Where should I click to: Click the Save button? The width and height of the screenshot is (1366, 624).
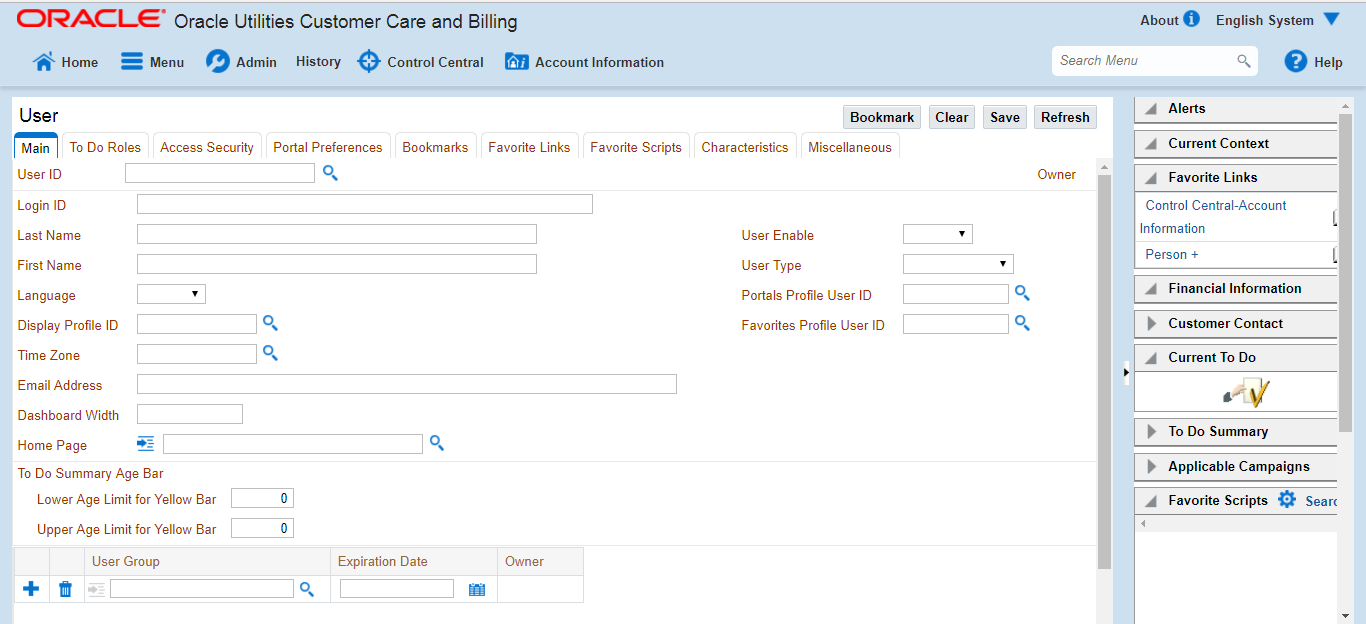pos(1005,117)
